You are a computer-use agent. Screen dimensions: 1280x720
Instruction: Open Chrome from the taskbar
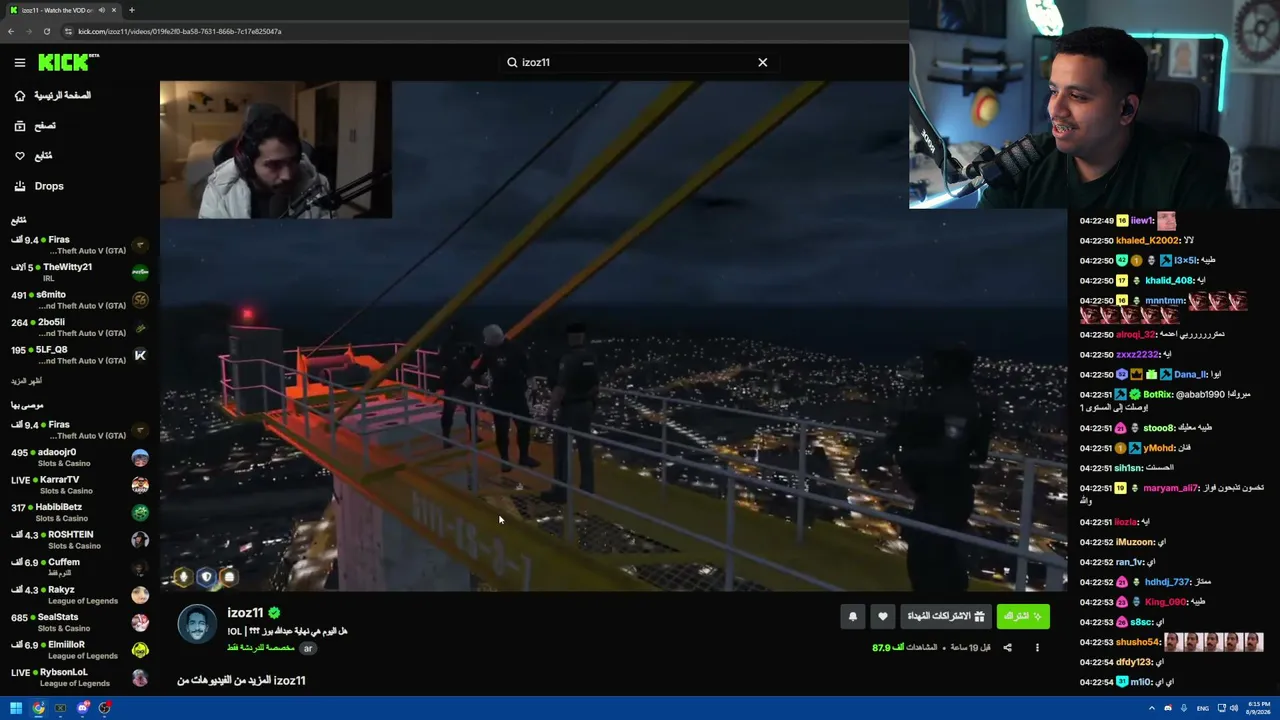coord(38,708)
